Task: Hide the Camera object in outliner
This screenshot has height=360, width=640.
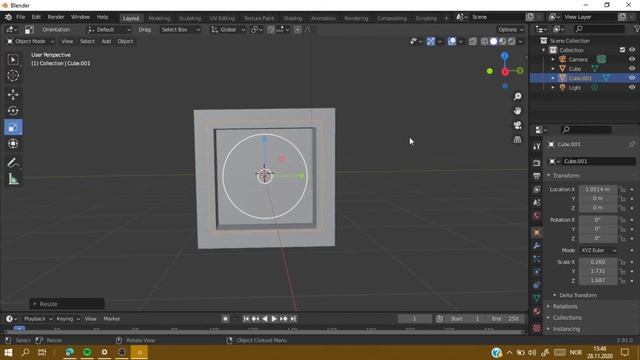Action: [x=632, y=60]
